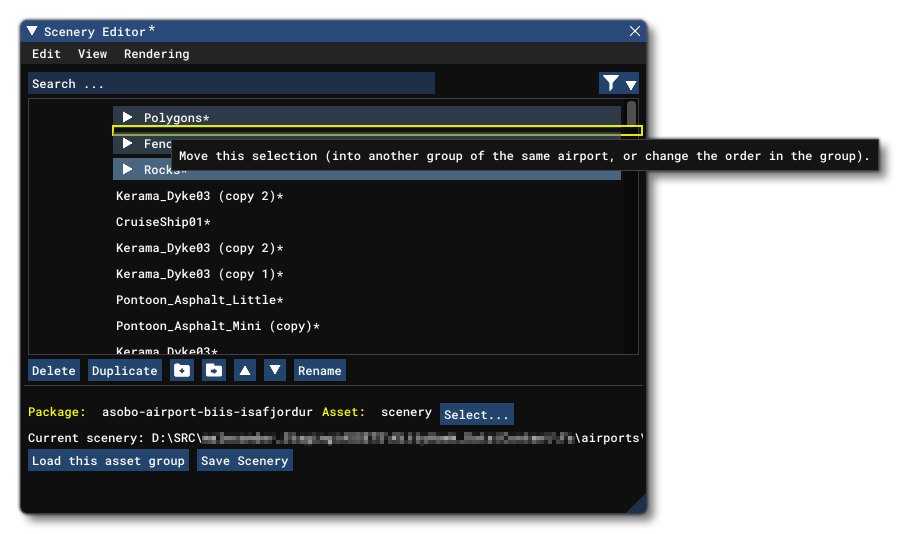
Task: Close the Scenery Editor window
Action: pos(635,32)
